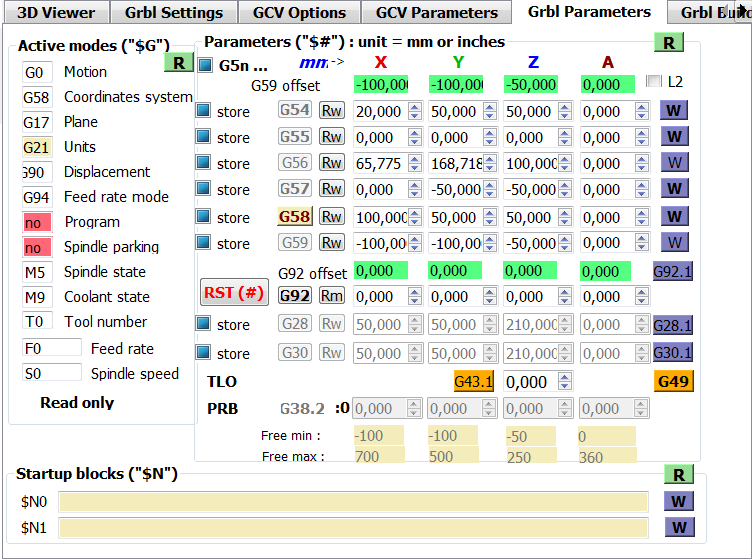
Task: Toggle the store checkbox for G57
Action: tap(203, 188)
